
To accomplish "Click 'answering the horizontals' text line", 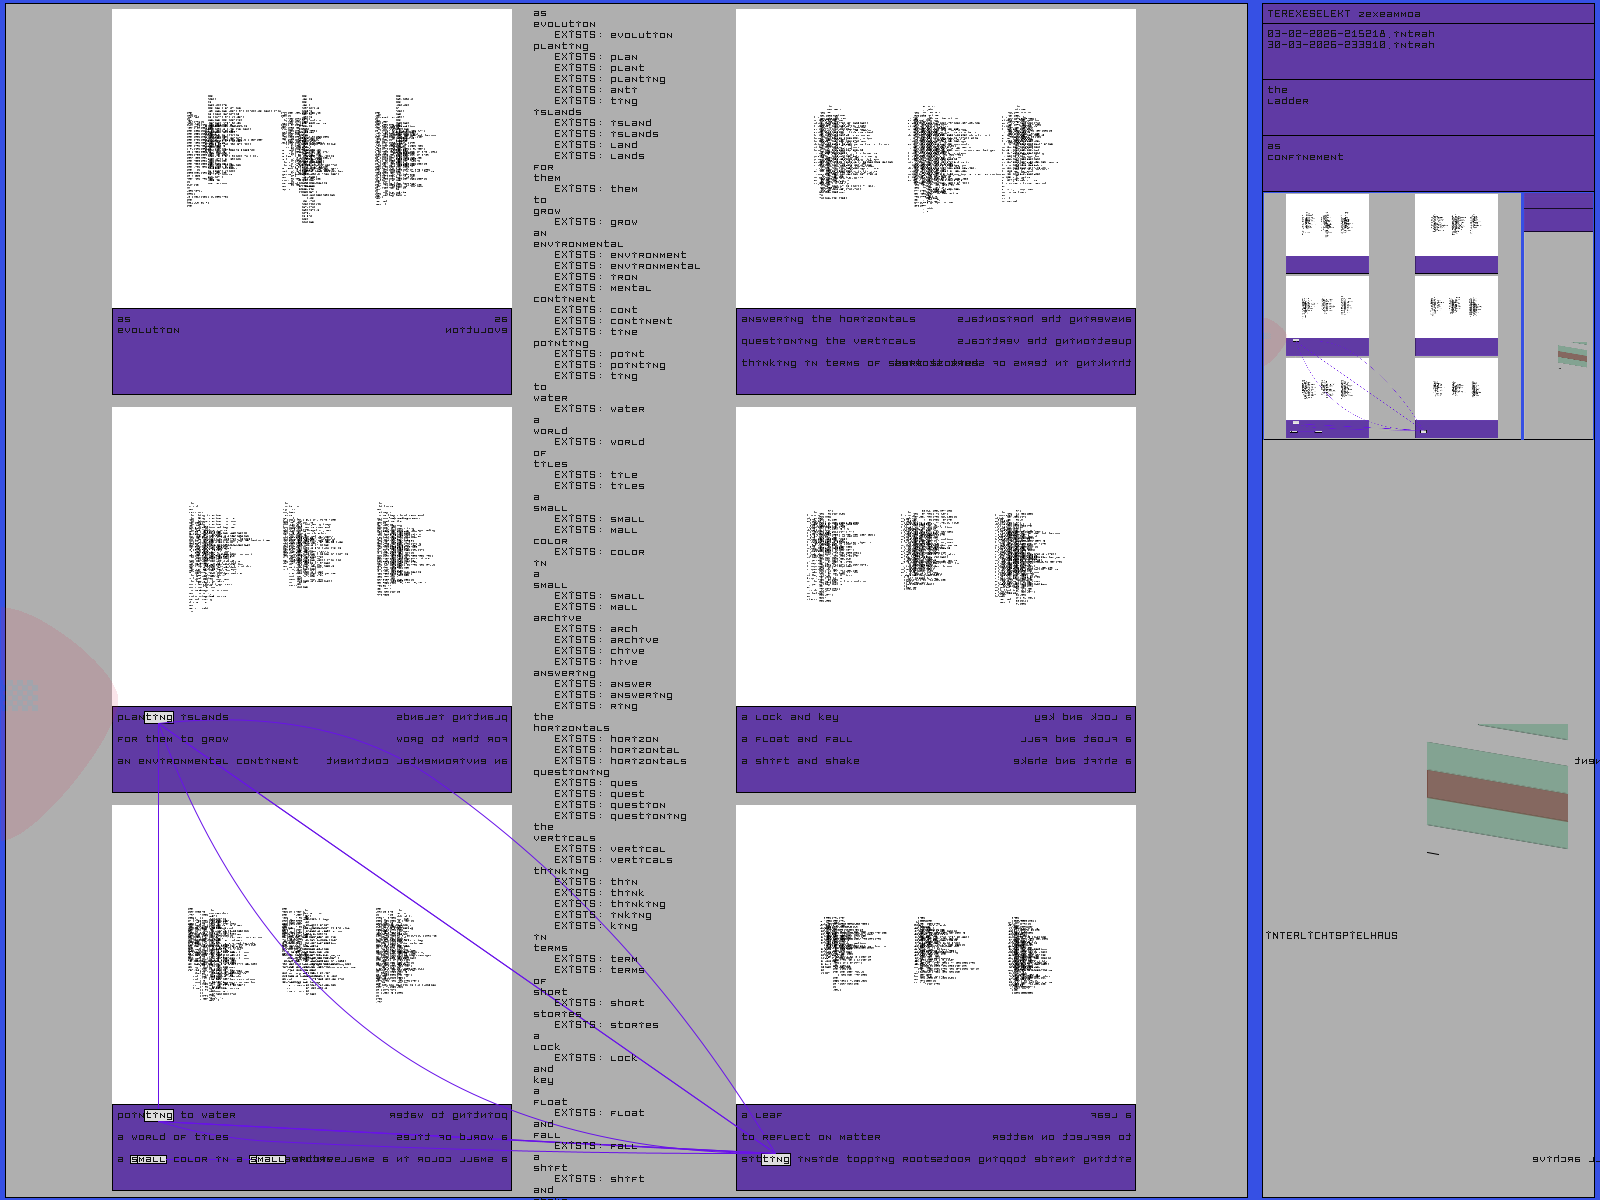I will pyautogui.click(x=828, y=319).
